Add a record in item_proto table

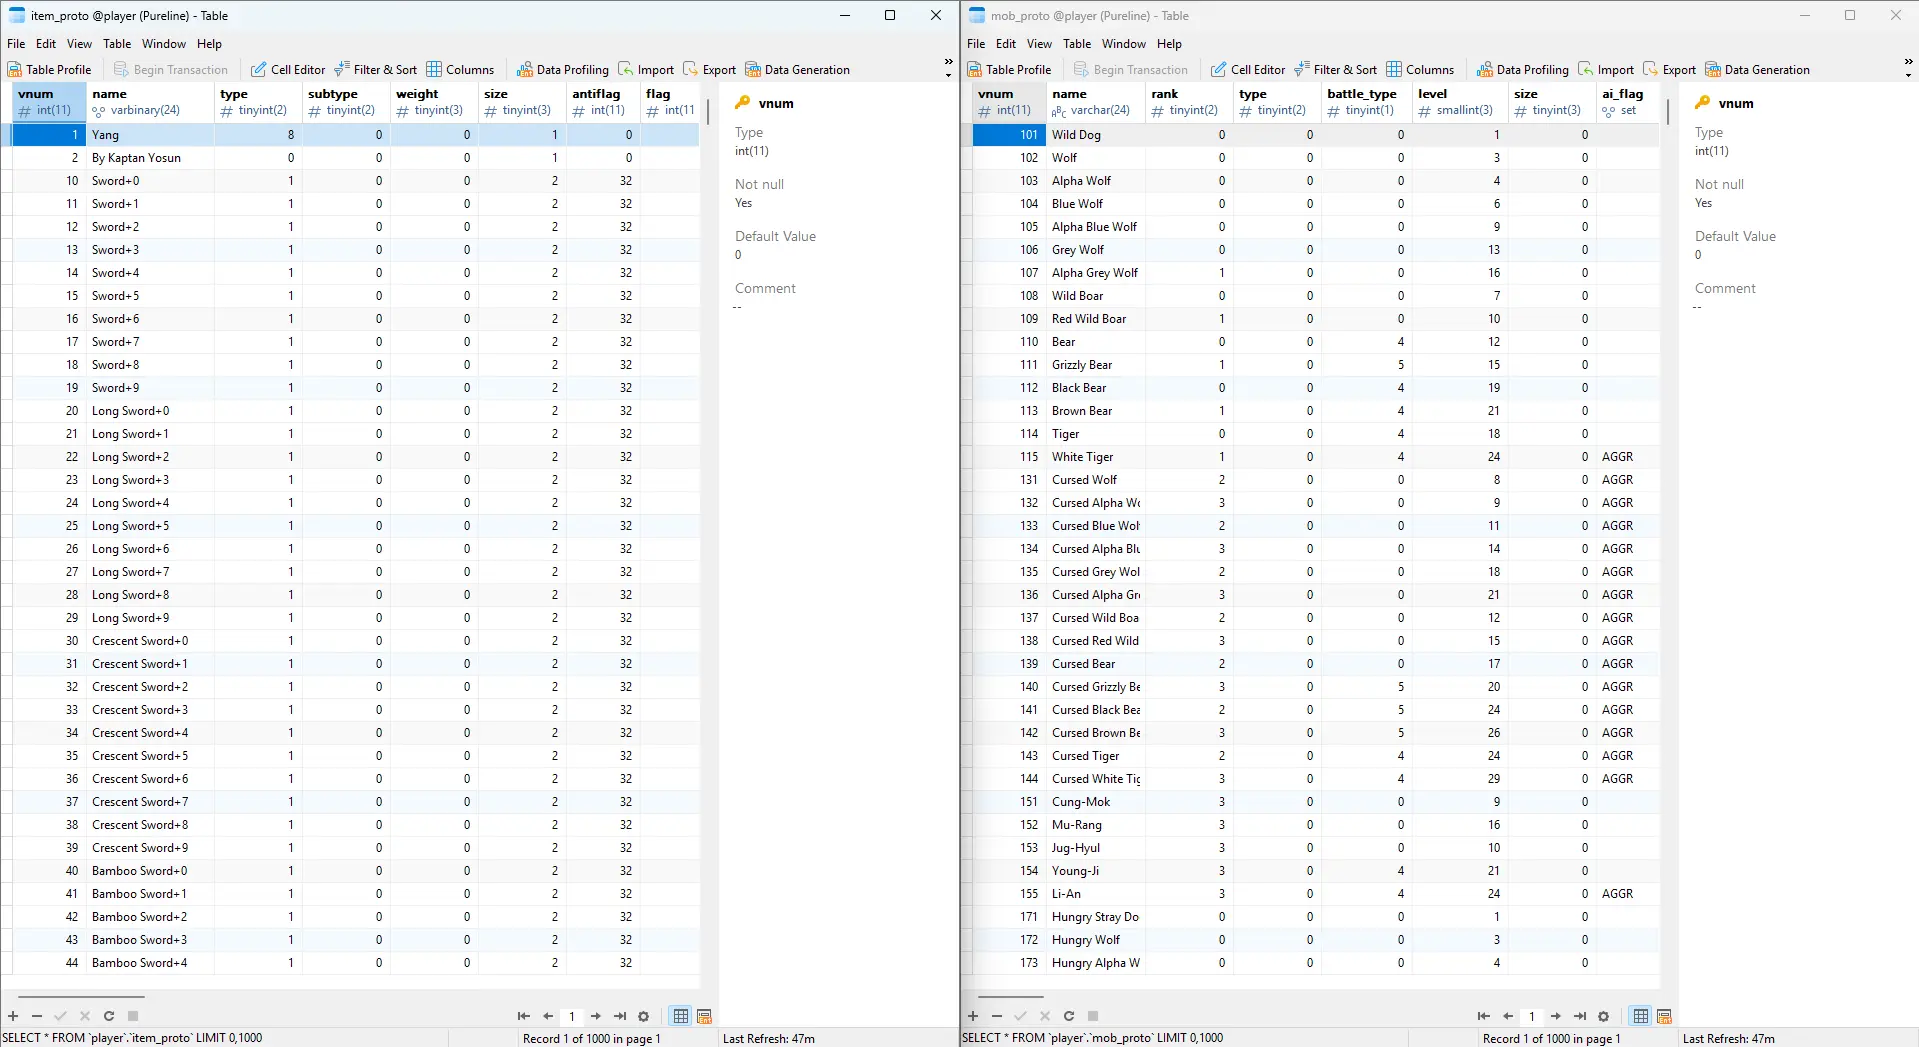coord(13,1016)
